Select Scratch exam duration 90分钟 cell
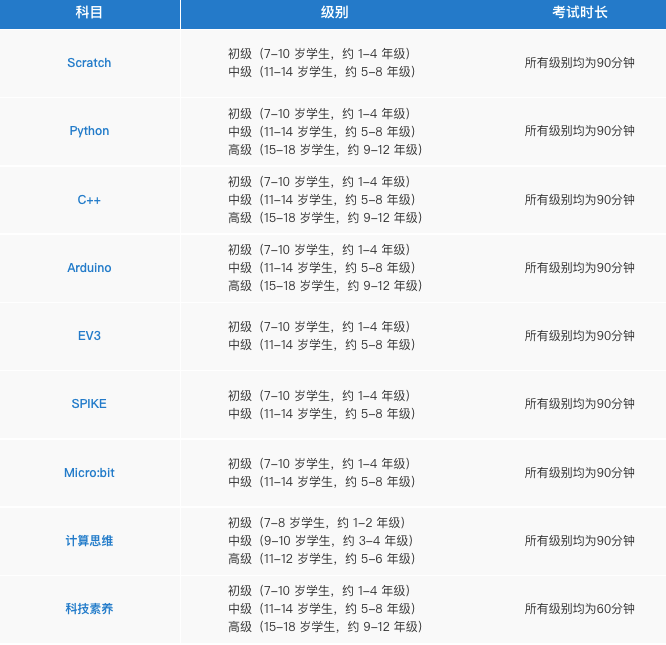Image resolution: width=666 pixels, height=645 pixels. [580, 63]
